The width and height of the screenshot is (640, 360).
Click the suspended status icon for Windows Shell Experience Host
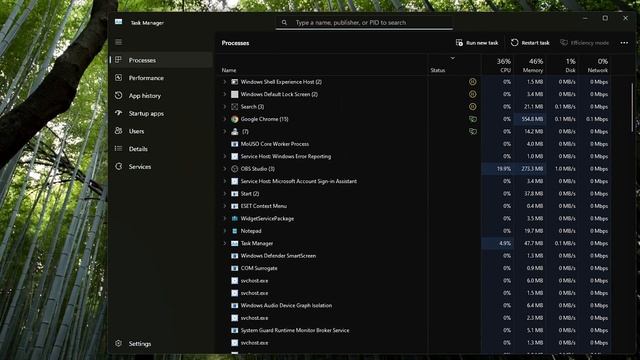click(473, 82)
